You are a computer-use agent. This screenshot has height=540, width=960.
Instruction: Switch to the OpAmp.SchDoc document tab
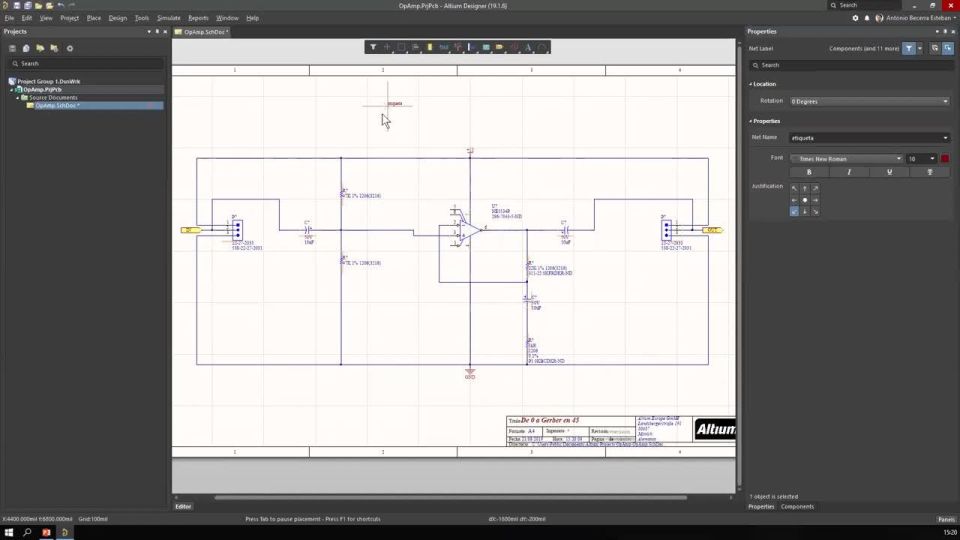pyautogui.click(x=201, y=32)
